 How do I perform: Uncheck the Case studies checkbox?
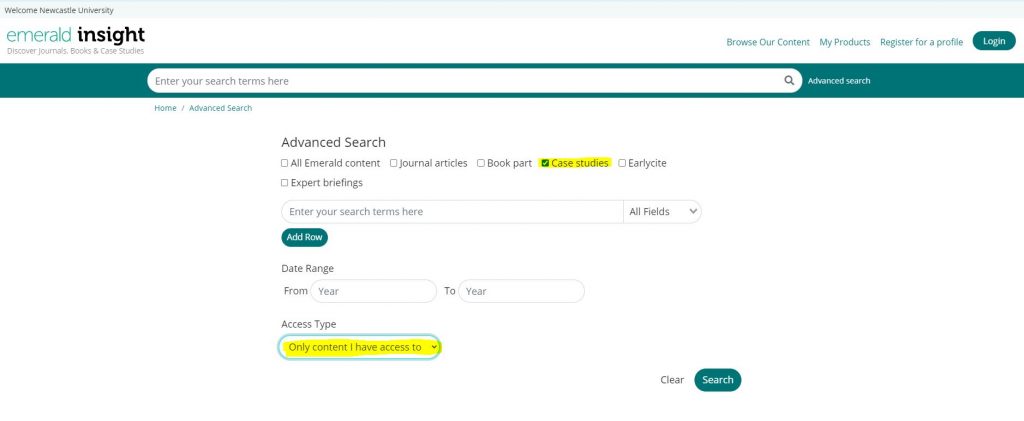[545, 163]
